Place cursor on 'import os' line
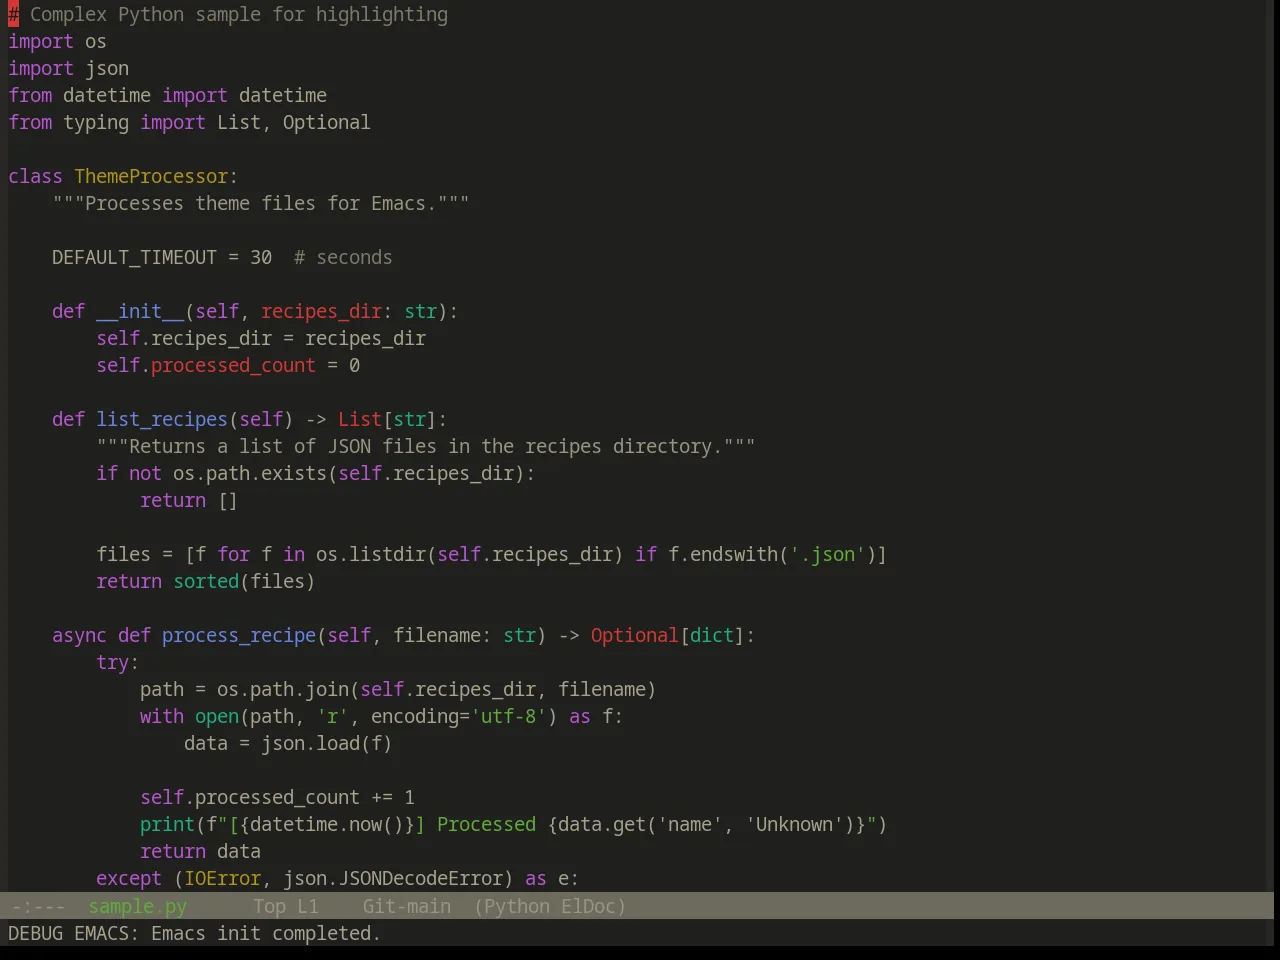This screenshot has height=960, width=1280. pyautogui.click(x=57, y=41)
